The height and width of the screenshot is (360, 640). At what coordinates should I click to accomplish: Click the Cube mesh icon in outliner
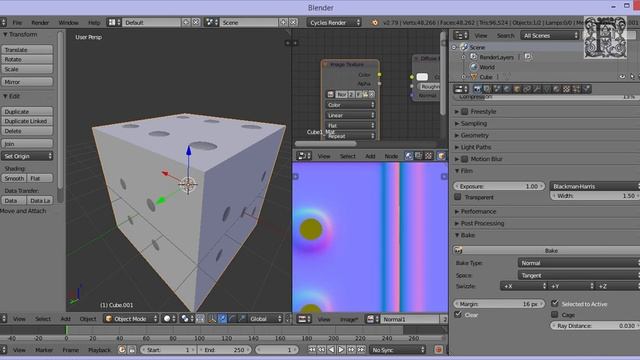(x=474, y=77)
